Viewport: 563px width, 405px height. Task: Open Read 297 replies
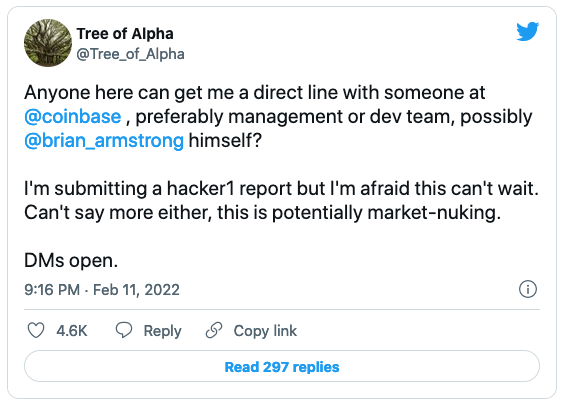pyautogui.click(x=282, y=366)
